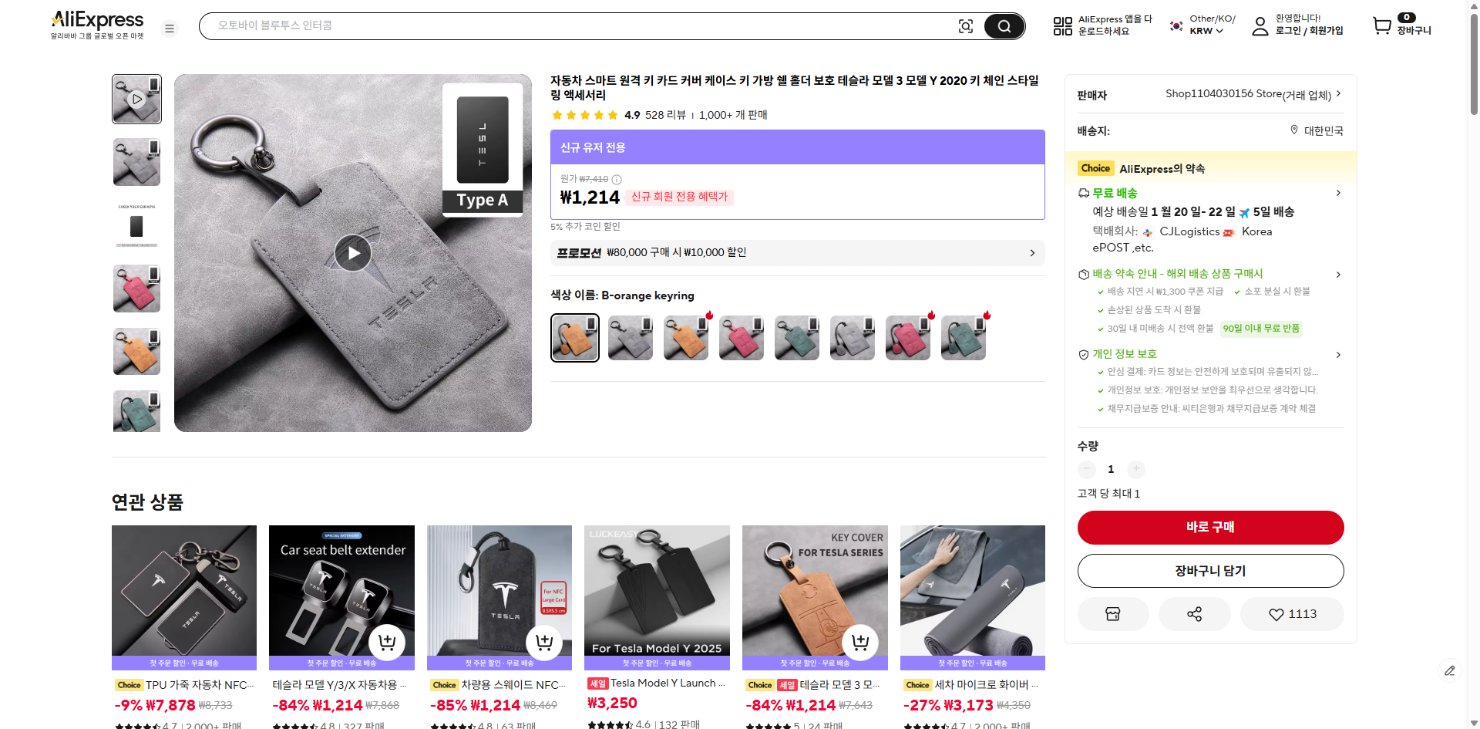Open the ₩10,000 할인 프로모션 details

point(797,252)
